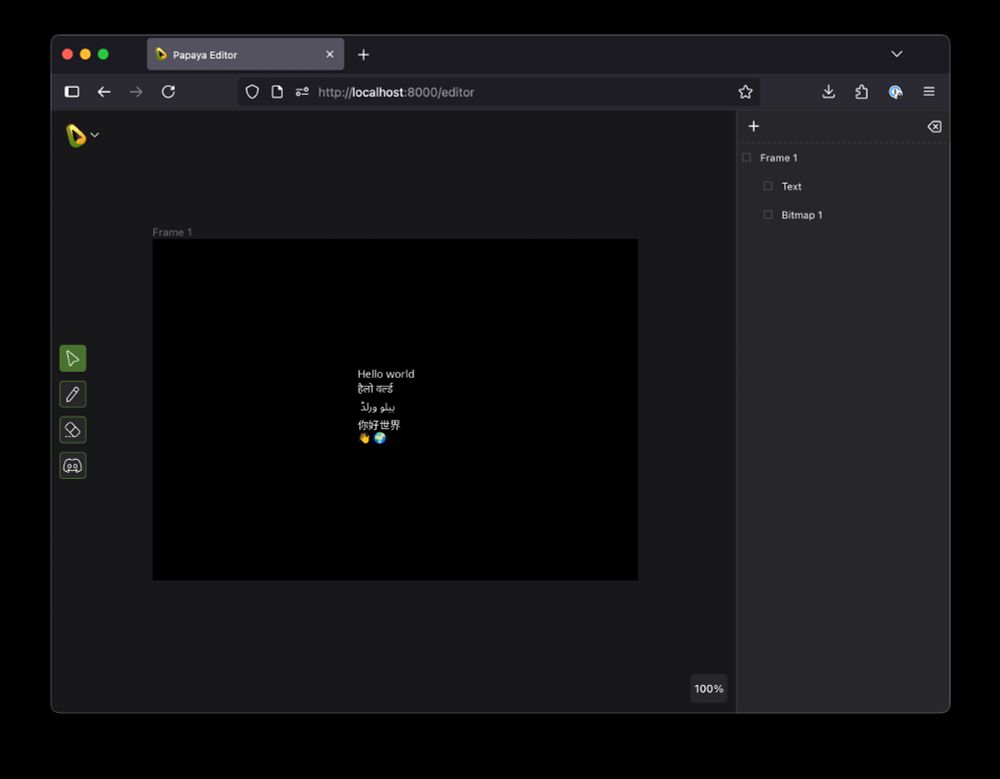
Task: View site information page icon
Action: click(277, 92)
